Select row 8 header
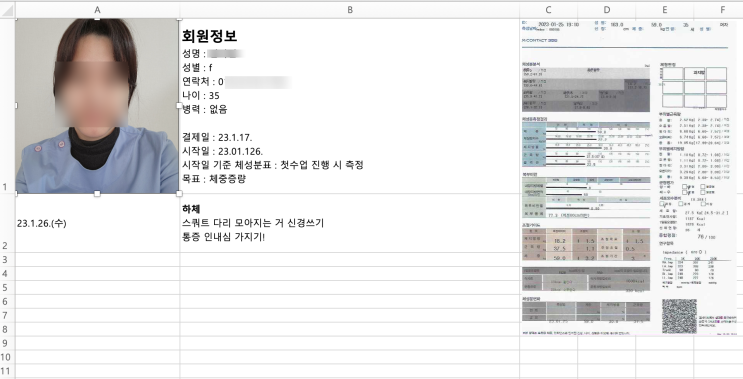Image resolution: width=743 pixels, height=379 pixels. coord(7,329)
